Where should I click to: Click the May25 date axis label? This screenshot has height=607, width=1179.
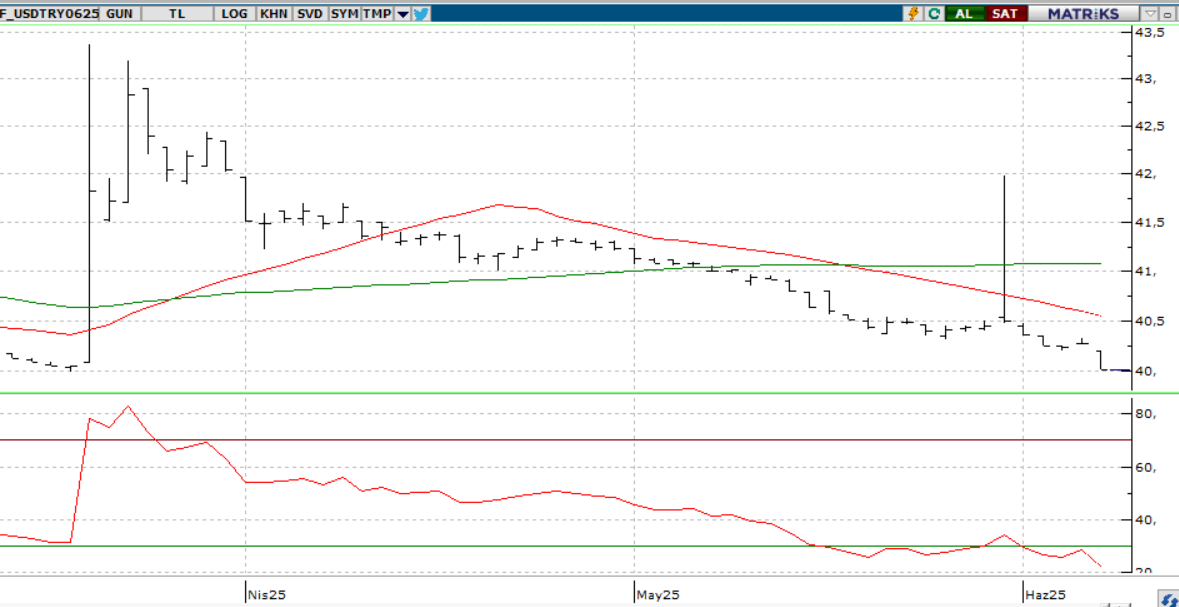click(658, 595)
